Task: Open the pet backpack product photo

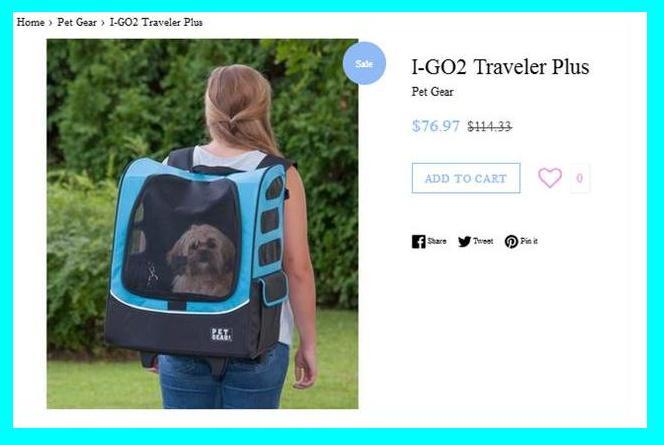Action: coord(202,224)
